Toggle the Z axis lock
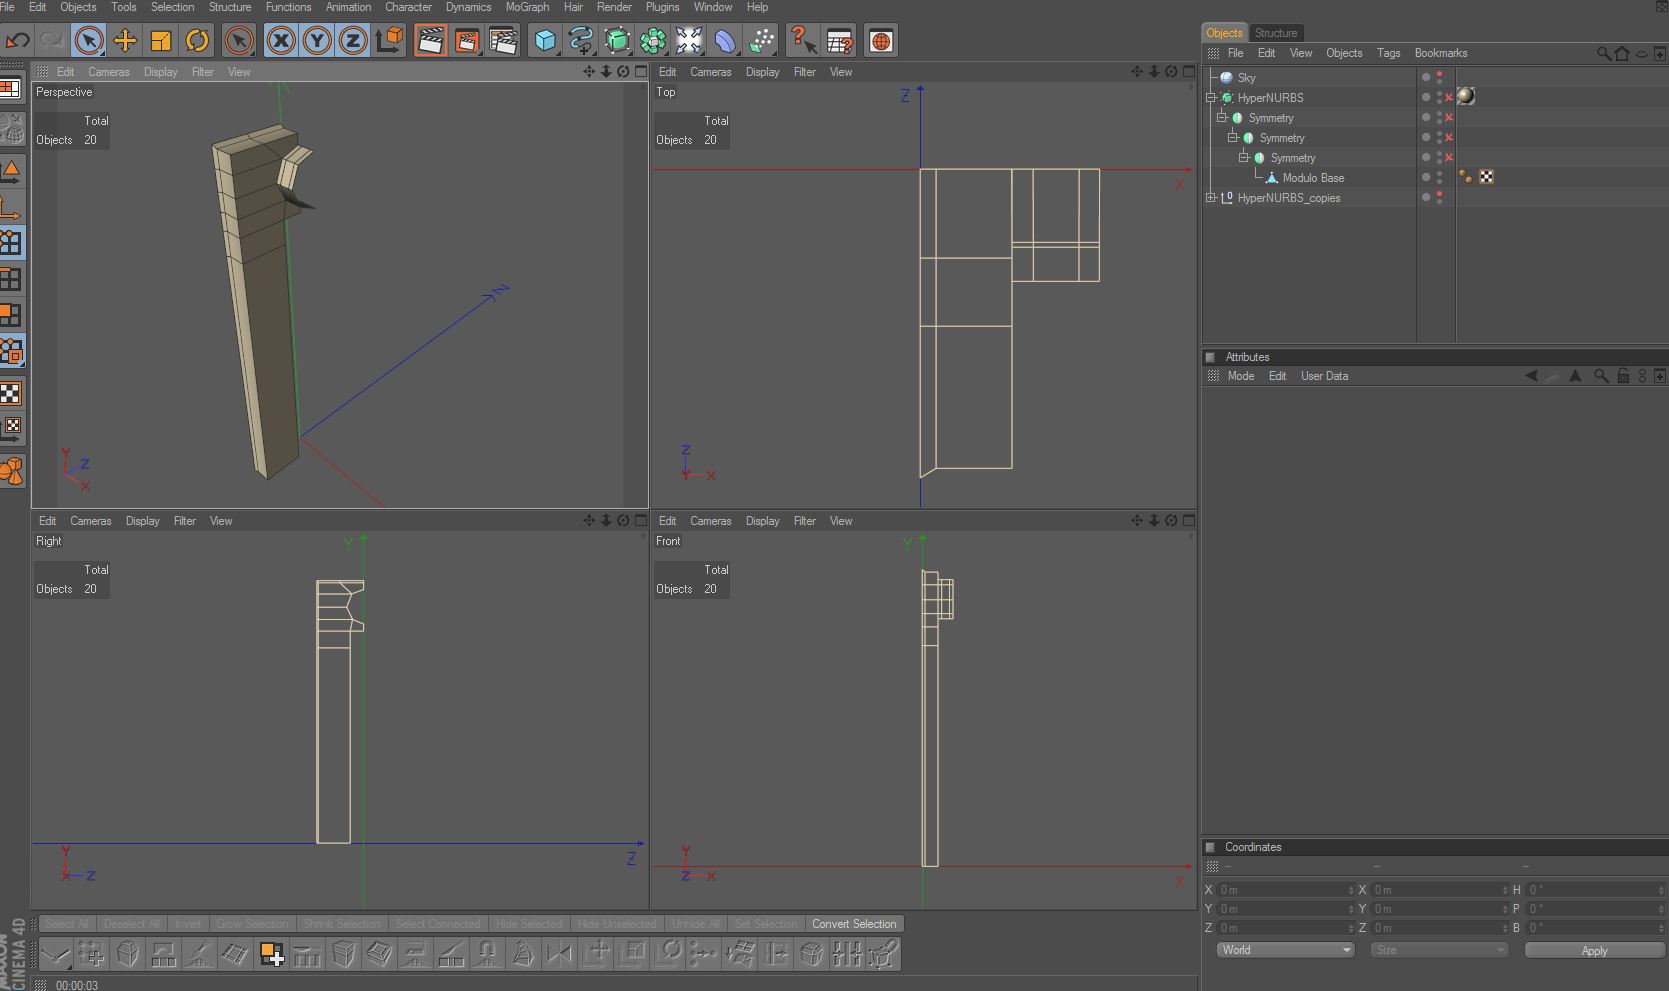The image size is (1669, 991). 353,41
